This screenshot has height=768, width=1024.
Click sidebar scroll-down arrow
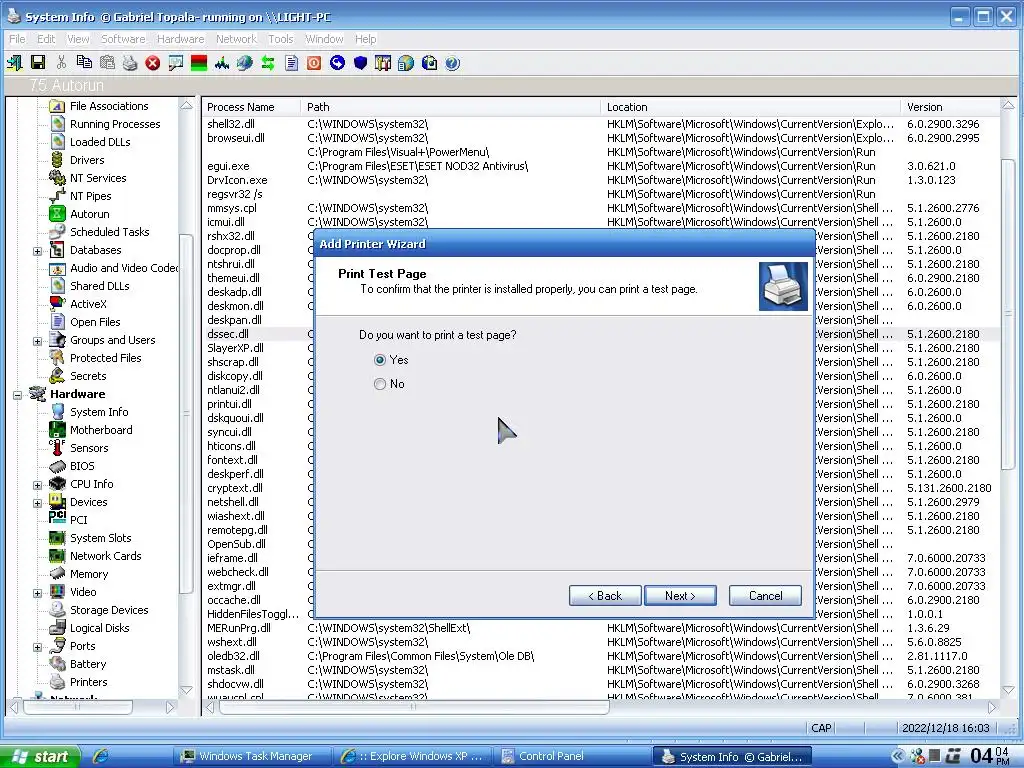click(x=186, y=690)
